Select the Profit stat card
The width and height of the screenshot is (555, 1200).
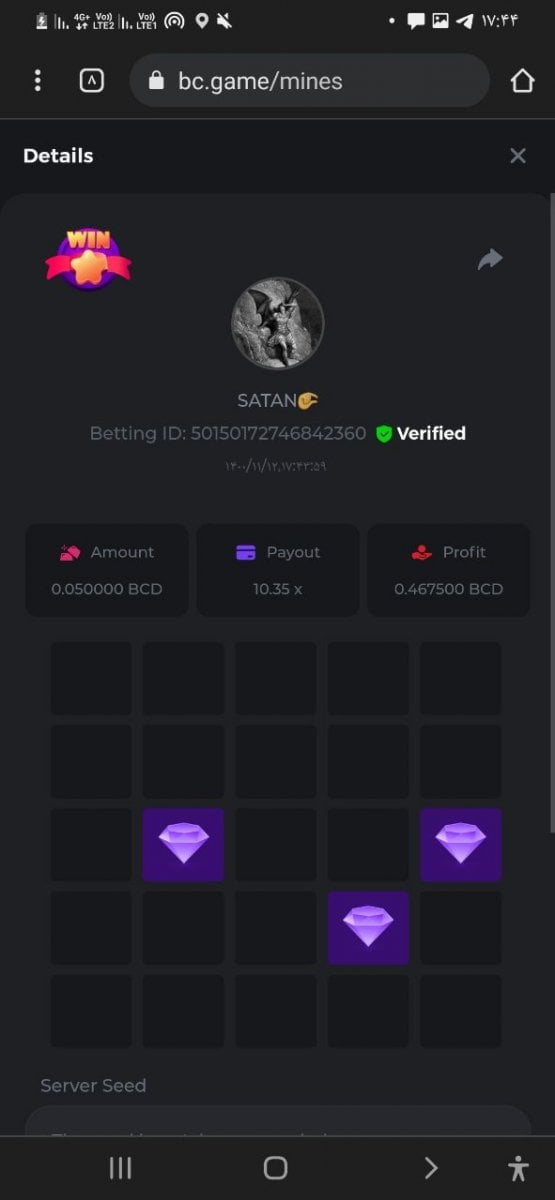448,570
